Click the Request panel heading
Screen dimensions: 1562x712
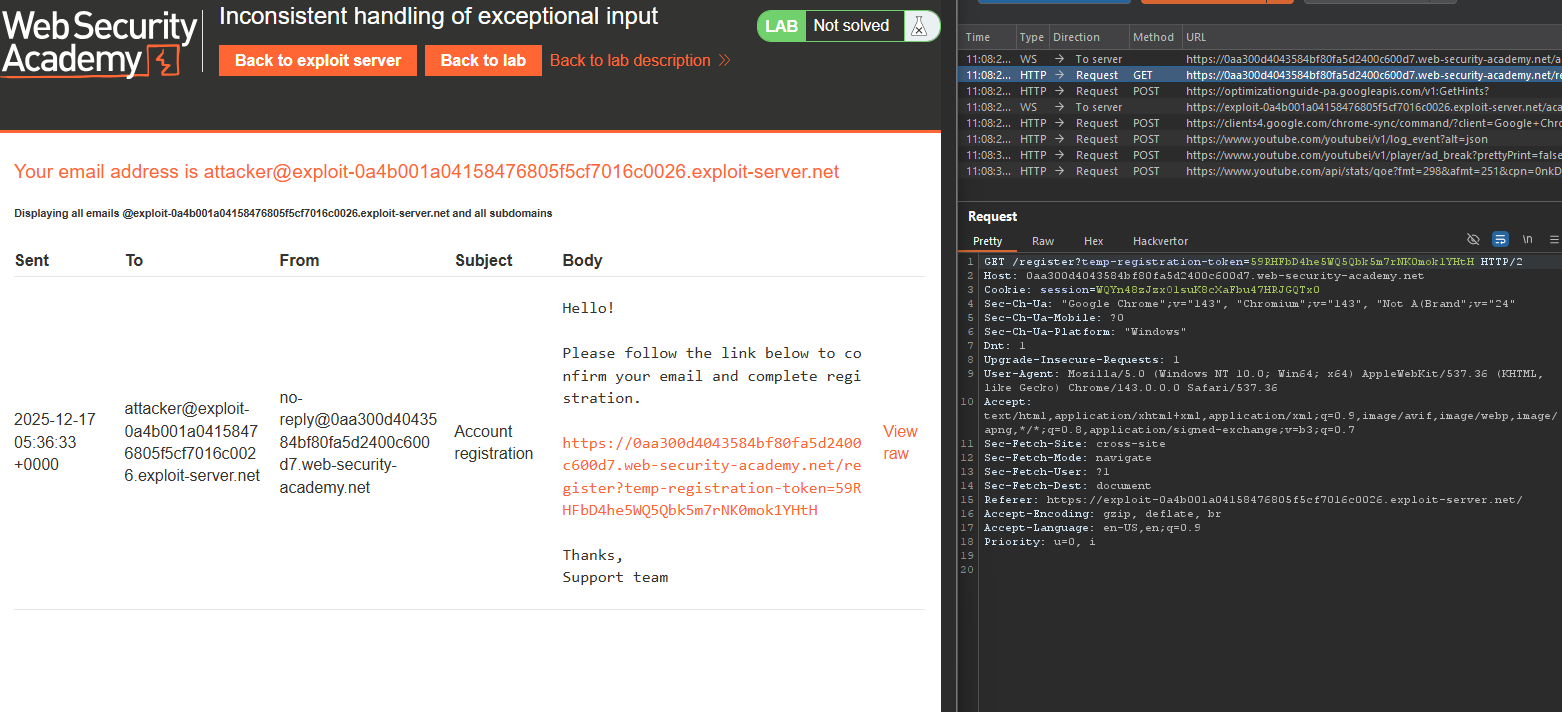click(x=992, y=216)
